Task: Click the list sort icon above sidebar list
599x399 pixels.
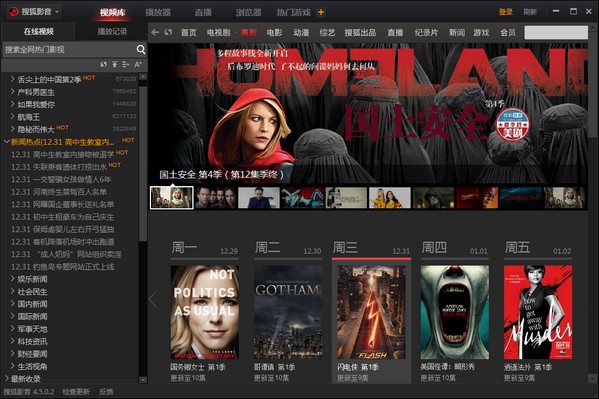Action: click(126, 65)
